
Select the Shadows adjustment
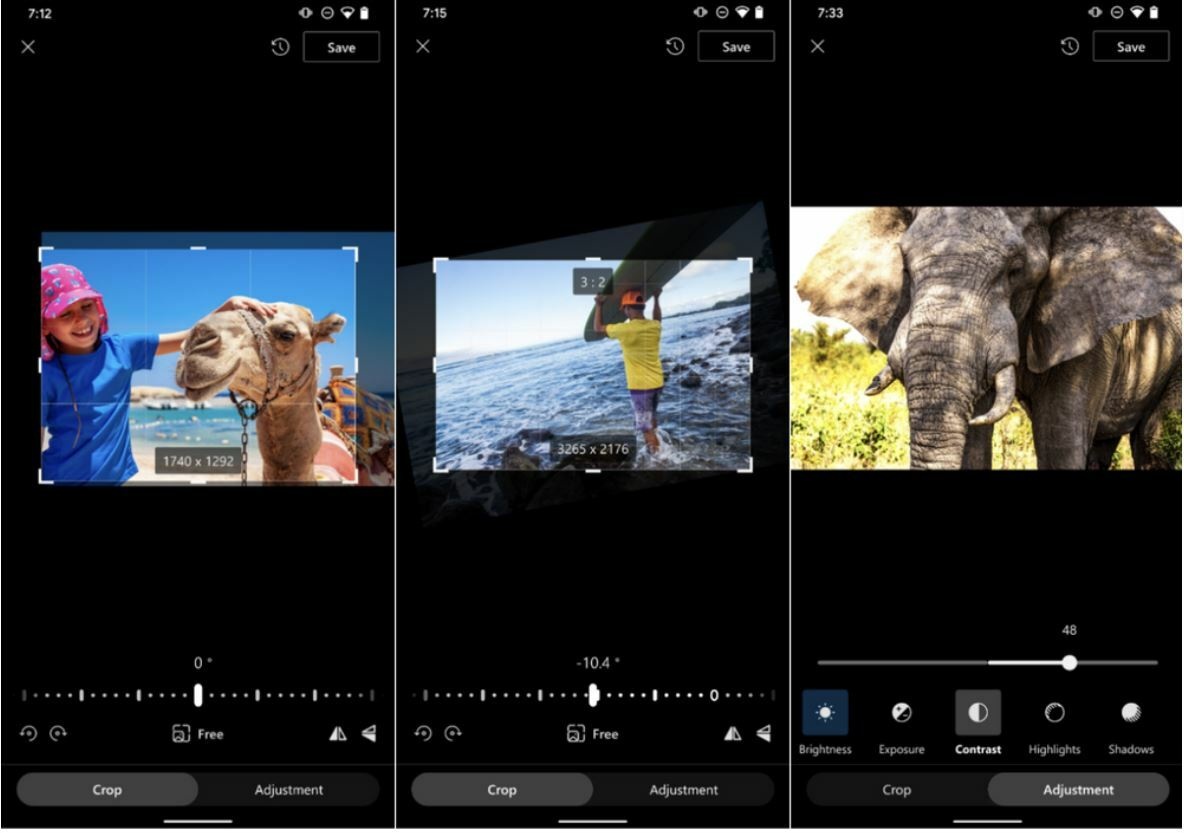1131,722
